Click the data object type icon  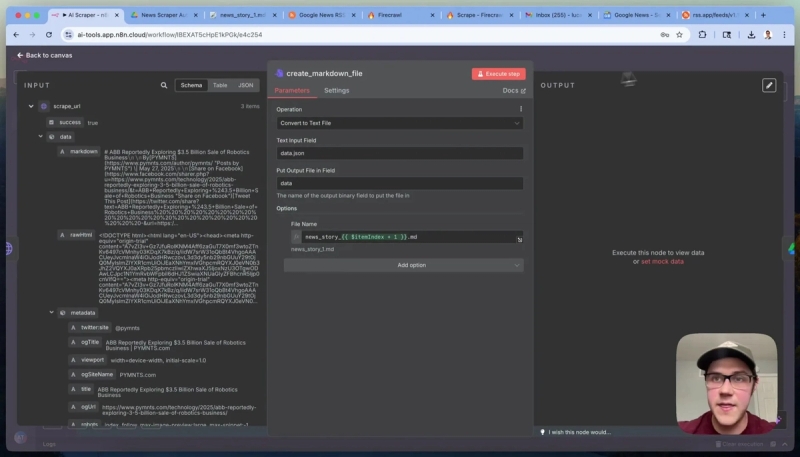click(52, 137)
